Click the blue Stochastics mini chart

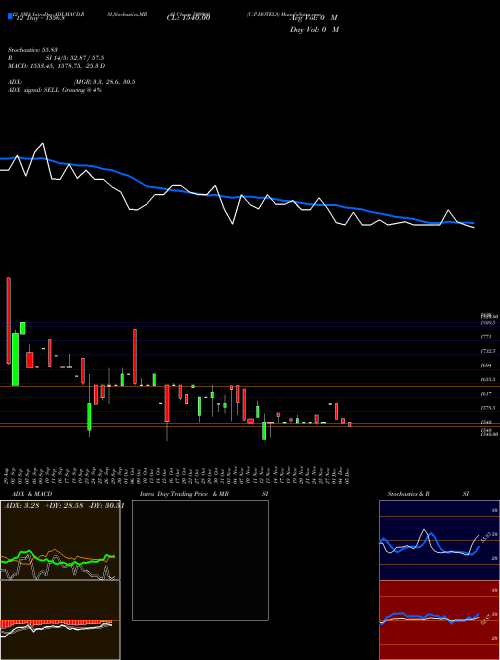pyautogui.click(x=439, y=540)
